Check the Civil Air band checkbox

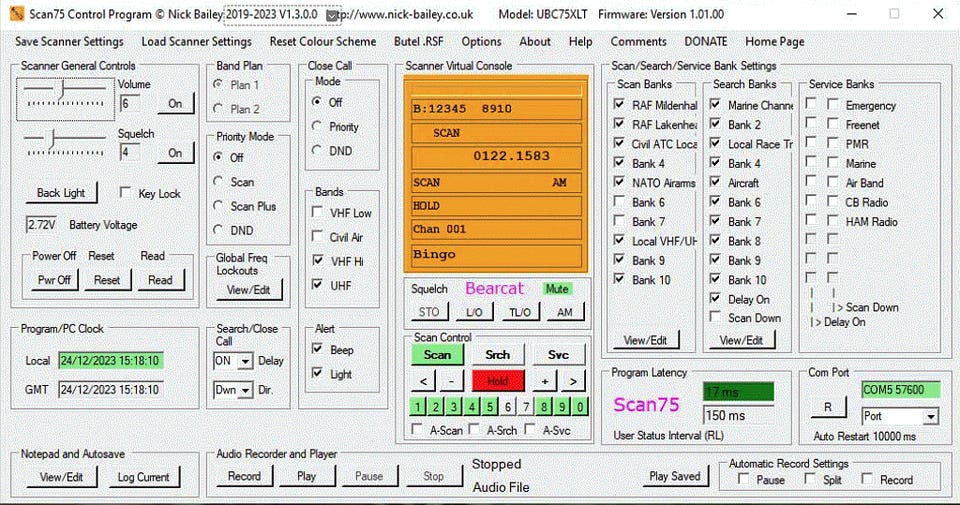[317, 236]
